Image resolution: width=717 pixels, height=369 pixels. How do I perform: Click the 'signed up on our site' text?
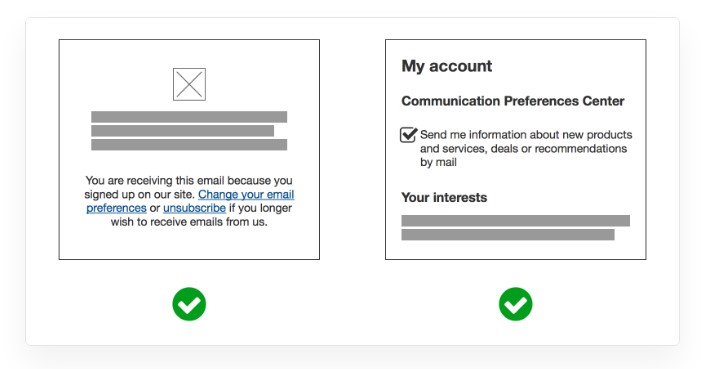pyautogui.click(x=139, y=194)
